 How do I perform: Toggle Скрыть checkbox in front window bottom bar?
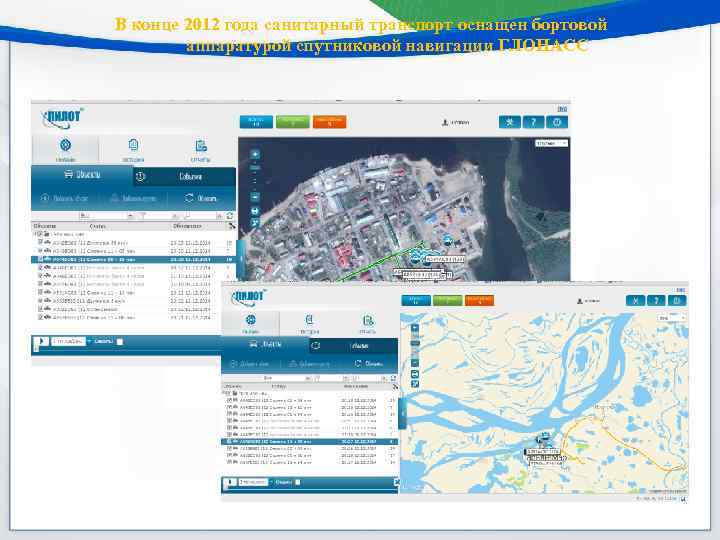[298, 482]
